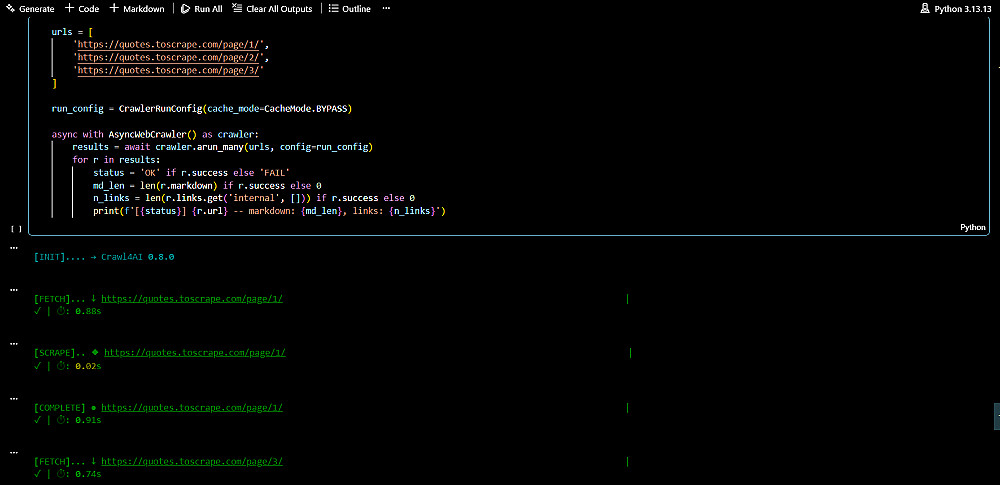Click the 'Crawl4AI 0.8.0' init output text
Viewport: 1000px width, 485px height.
point(137,257)
